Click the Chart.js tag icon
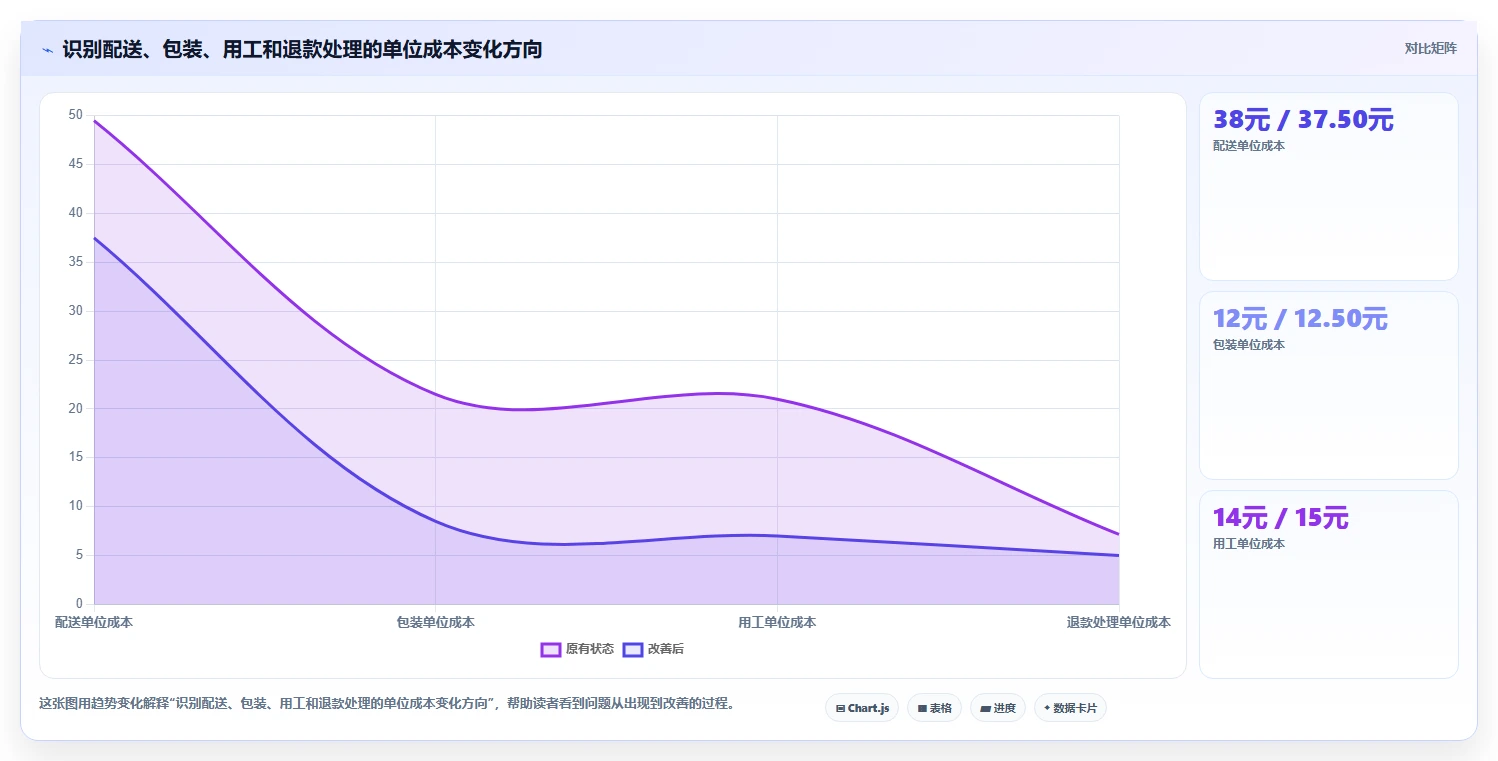 [841, 708]
